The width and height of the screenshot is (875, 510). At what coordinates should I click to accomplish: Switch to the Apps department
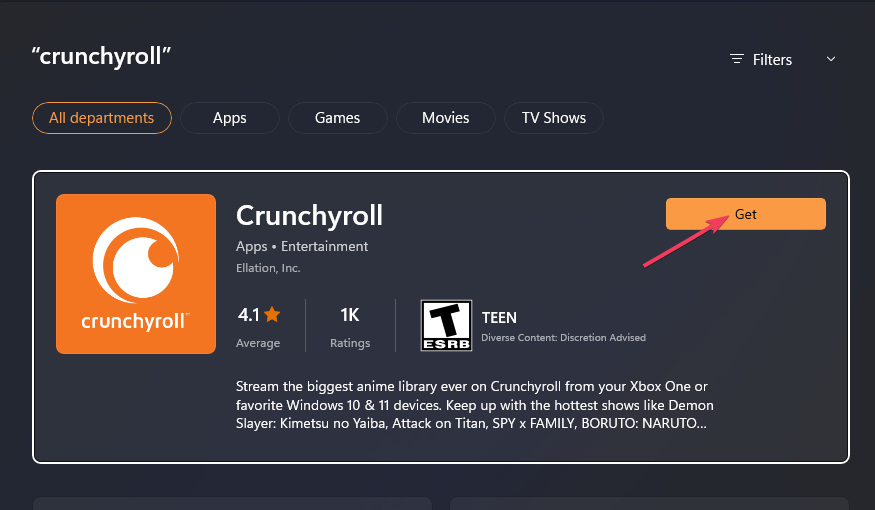point(229,118)
